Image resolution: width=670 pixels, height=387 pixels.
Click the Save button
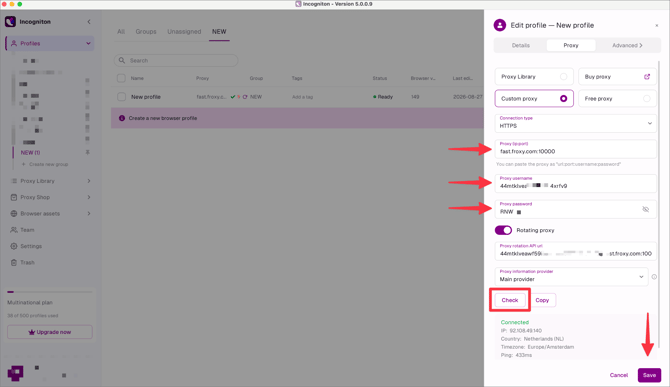click(x=649, y=375)
